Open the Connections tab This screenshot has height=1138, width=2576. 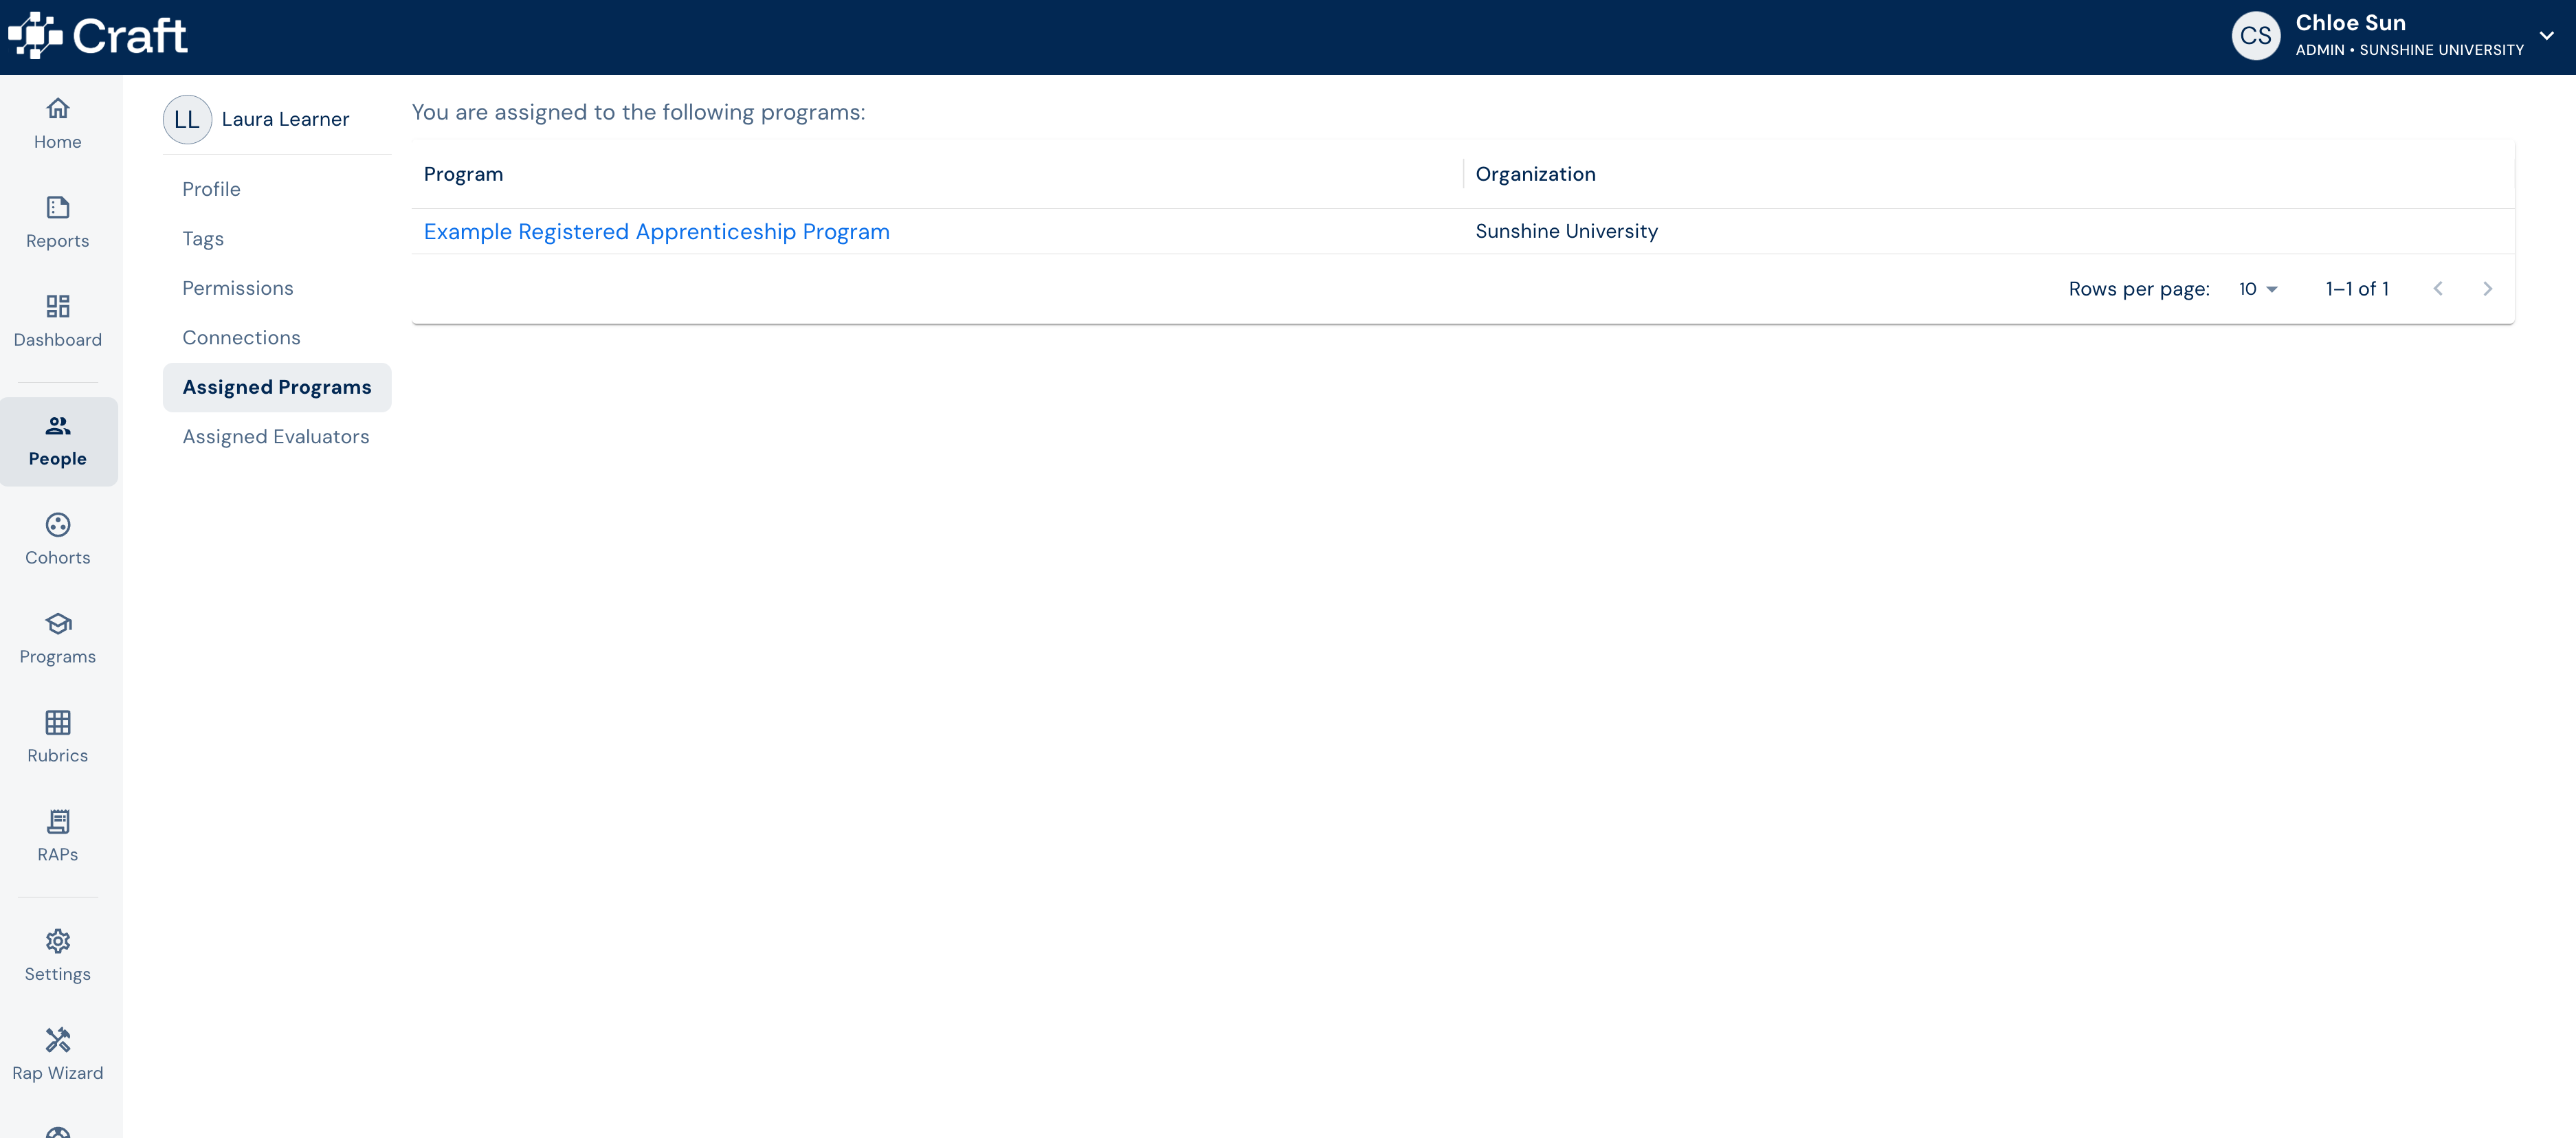[x=277, y=338]
